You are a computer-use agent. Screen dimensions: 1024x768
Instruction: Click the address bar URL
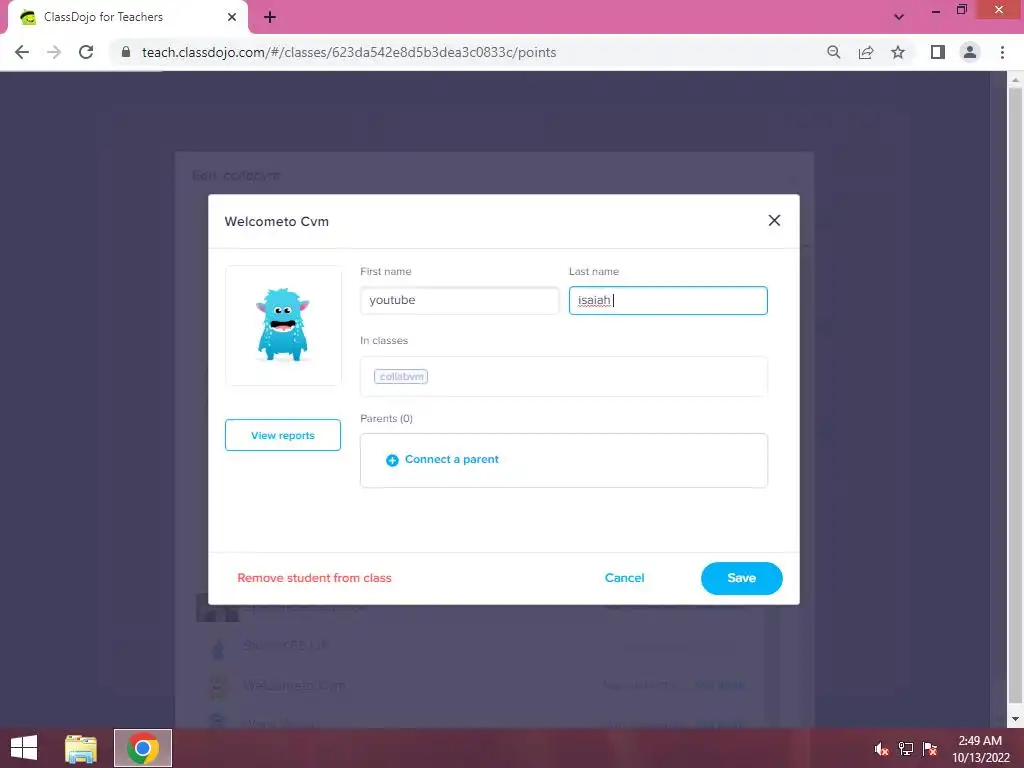349,52
